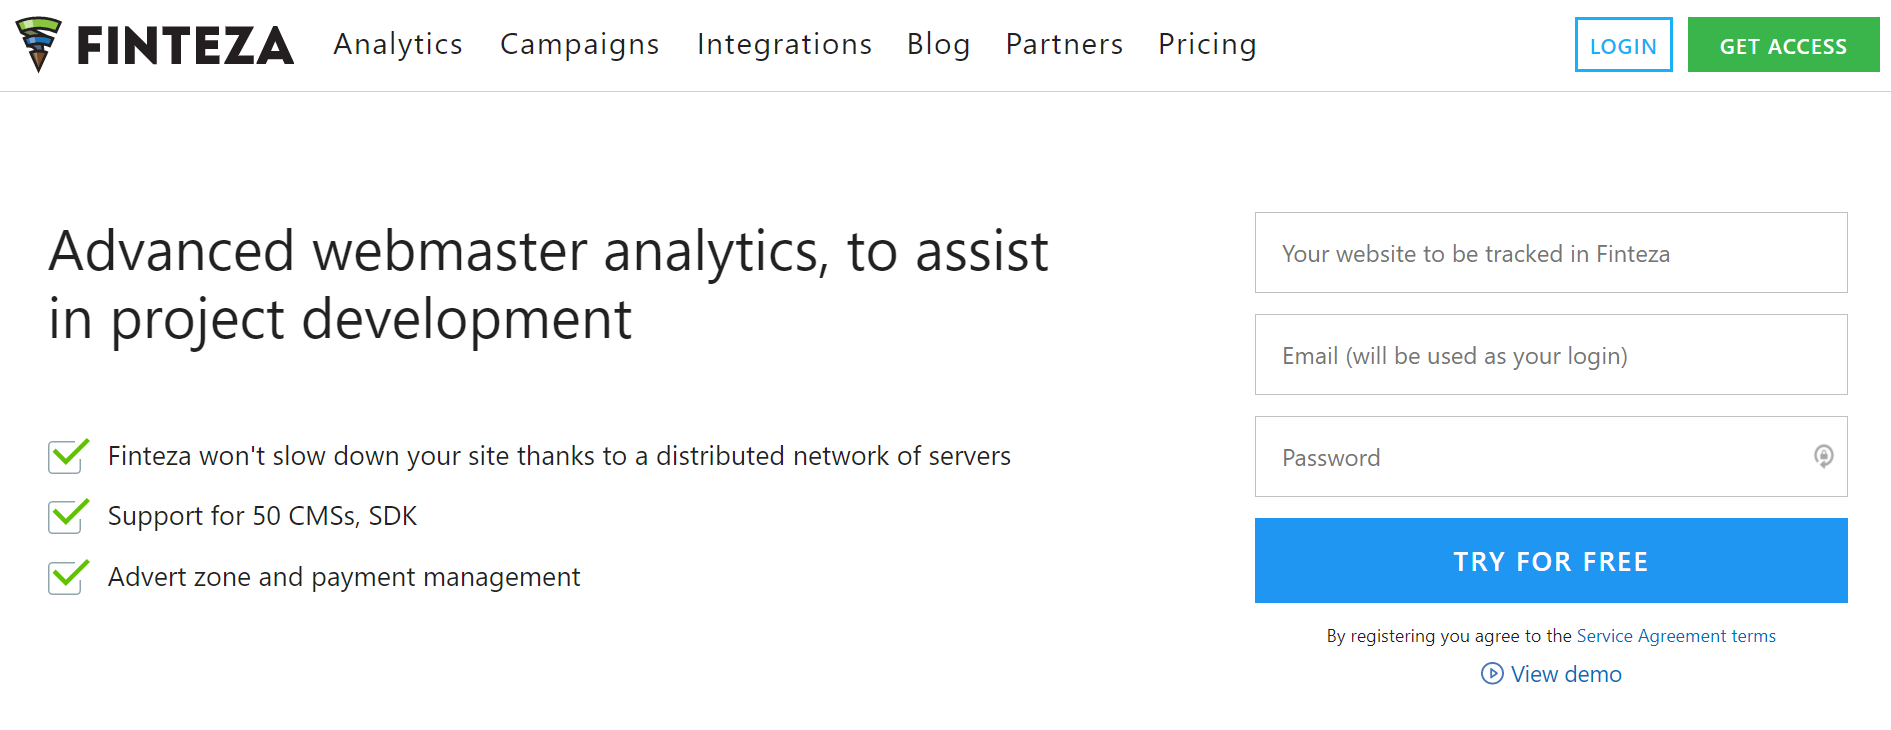Screen dimensions: 1891x730
Task: Open the Blog link in navigation
Action: click(939, 45)
